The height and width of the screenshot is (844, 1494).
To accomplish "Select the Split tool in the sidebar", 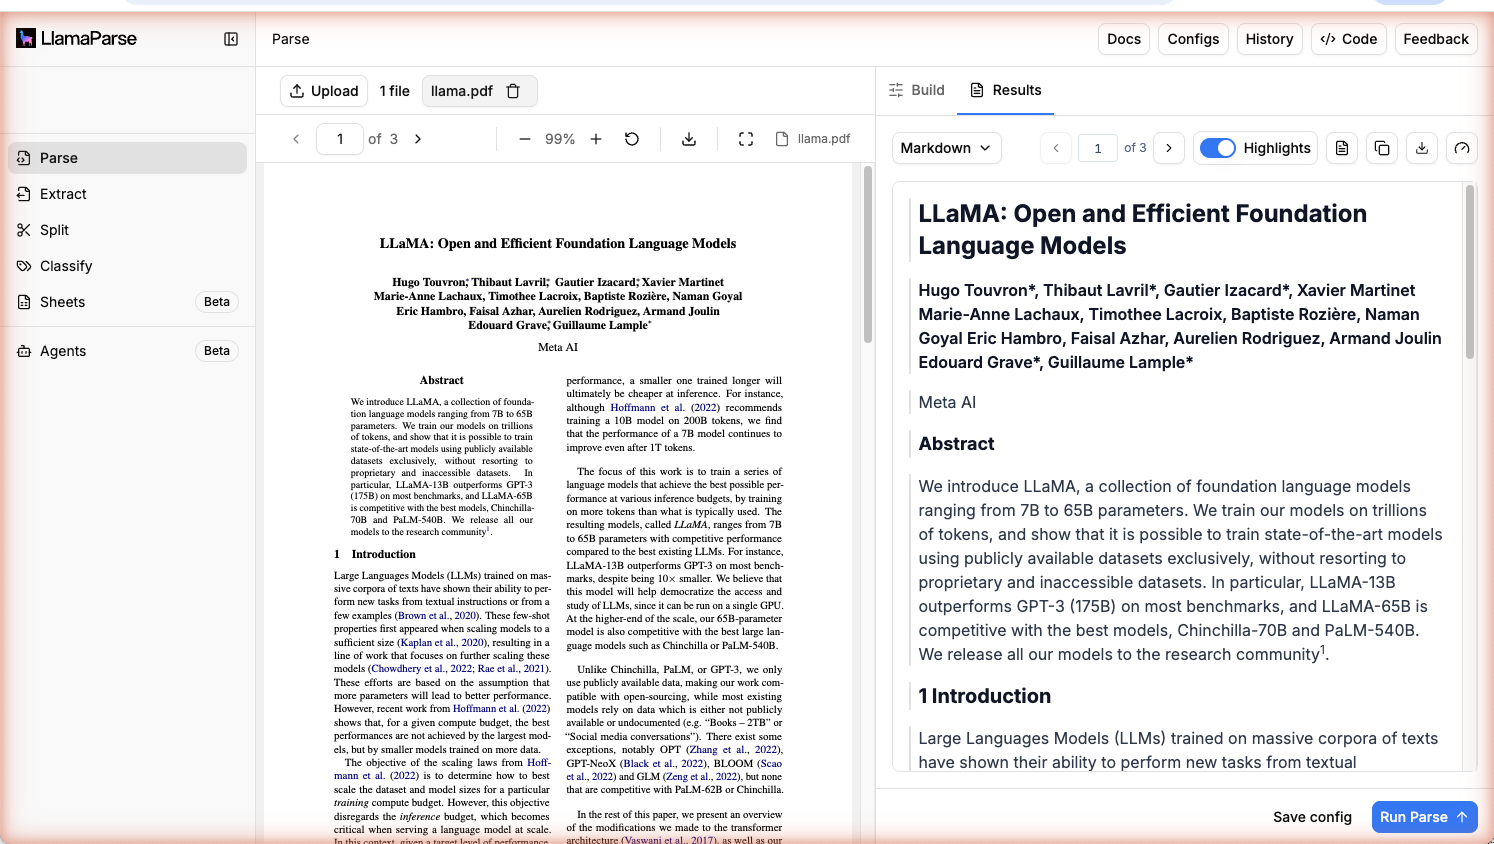I will [x=54, y=229].
